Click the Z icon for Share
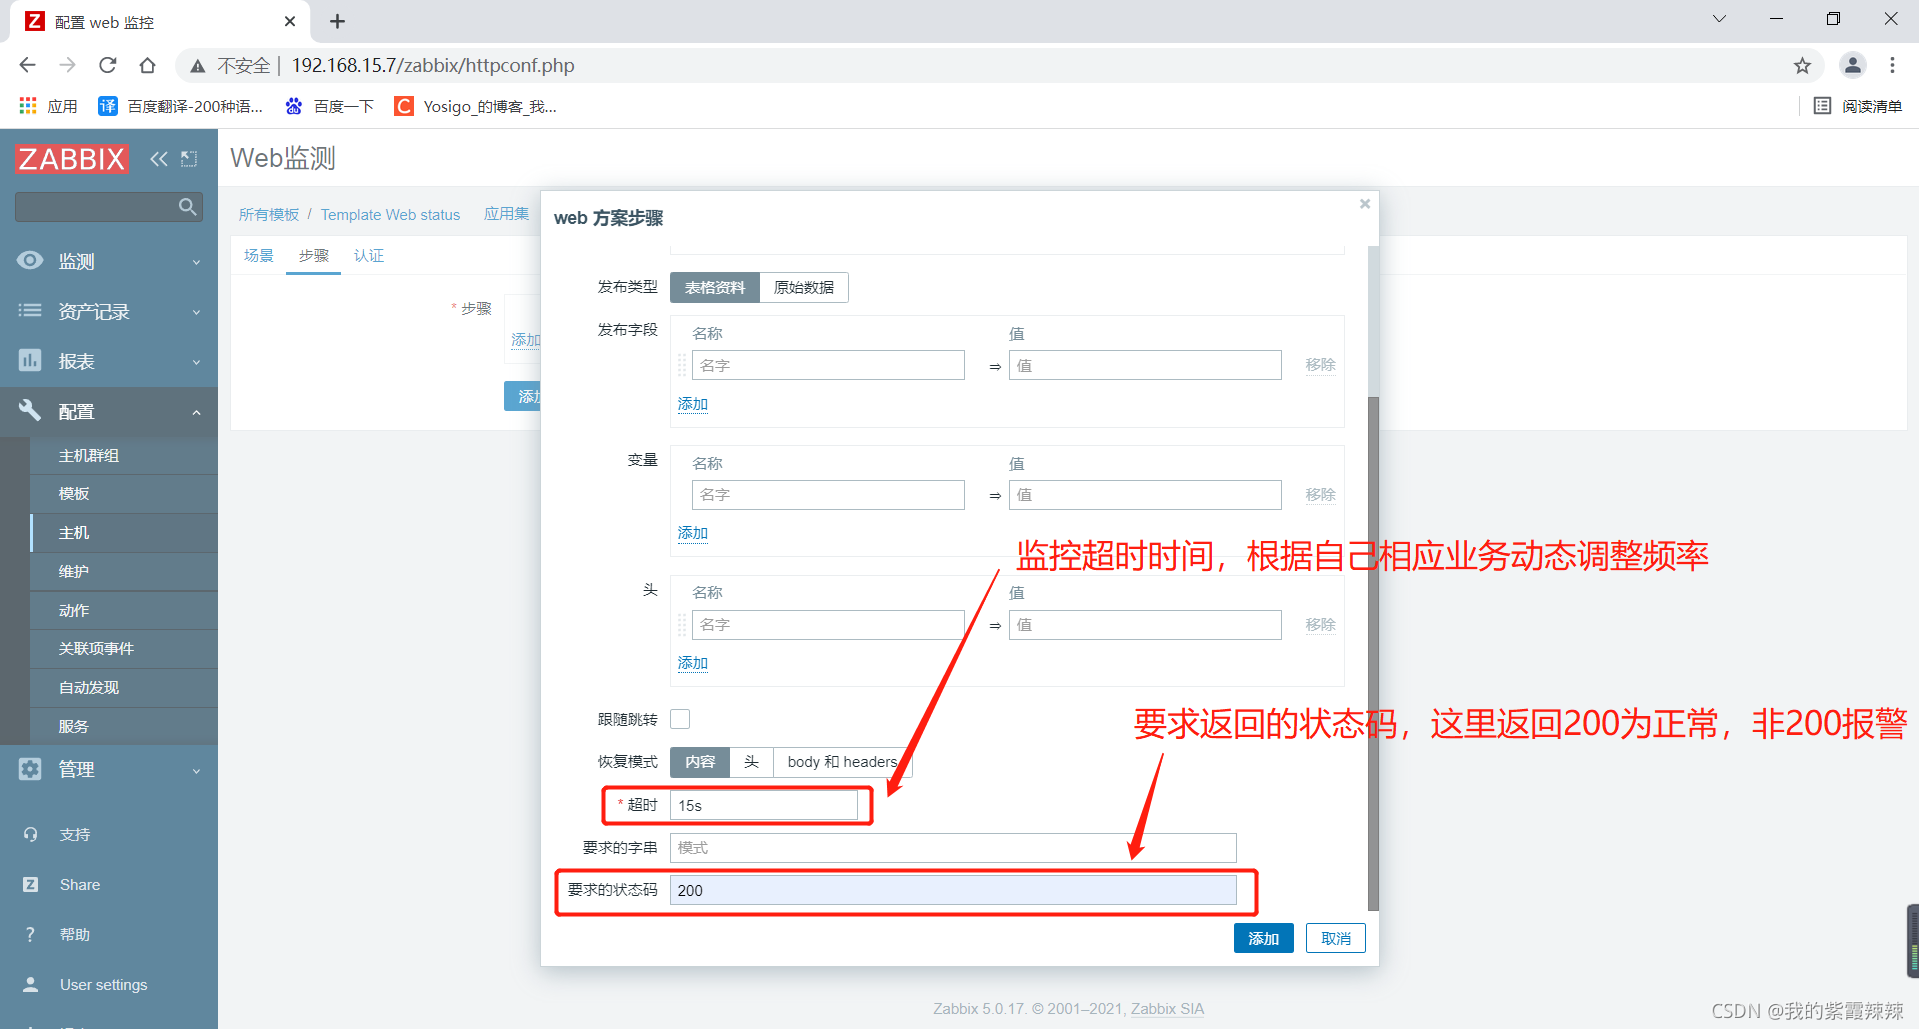 coord(30,884)
